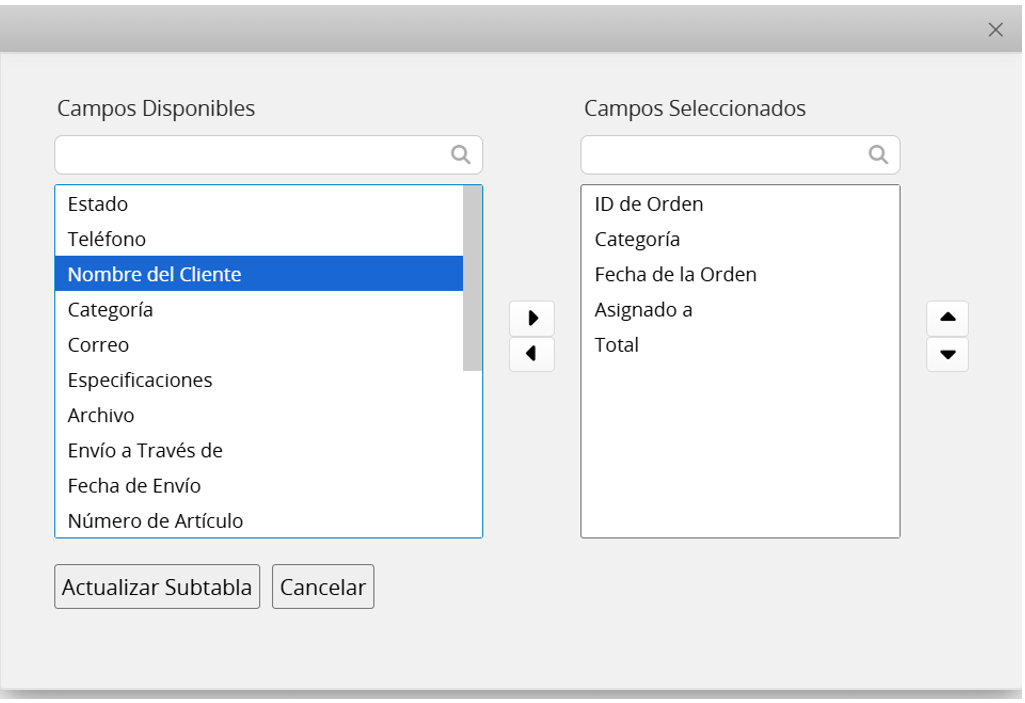1025x703 pixels.
Task: Select Teléfono in available fields
Action: click(x=107, y=239)
